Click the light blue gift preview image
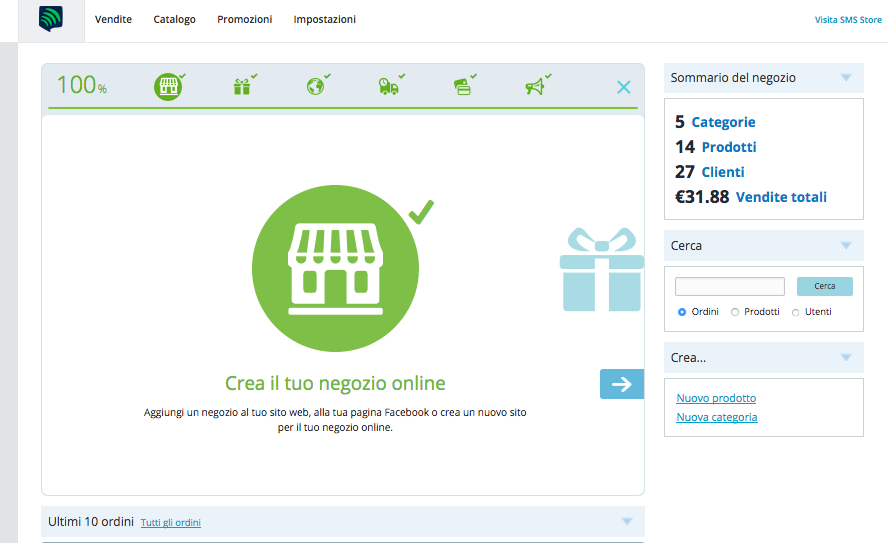Image resolution: width=888 pixels, height=543 pixels. tap(601, 270)
